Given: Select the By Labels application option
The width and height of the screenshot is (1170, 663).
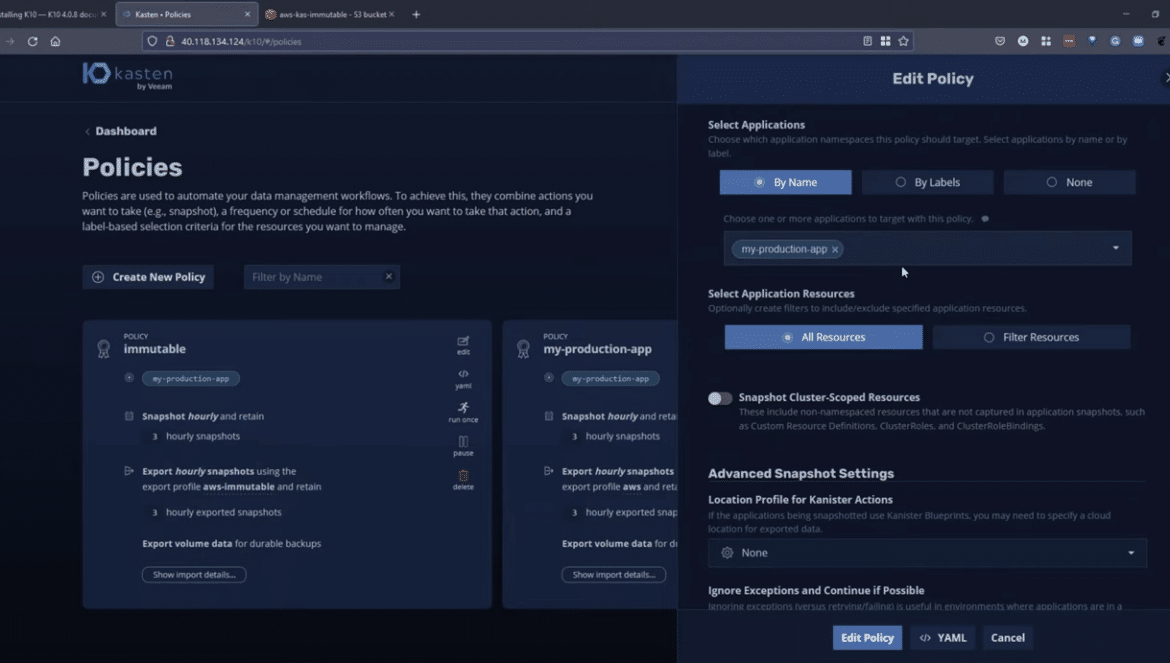Looking at the screenshot, I should tap(927, 182).
